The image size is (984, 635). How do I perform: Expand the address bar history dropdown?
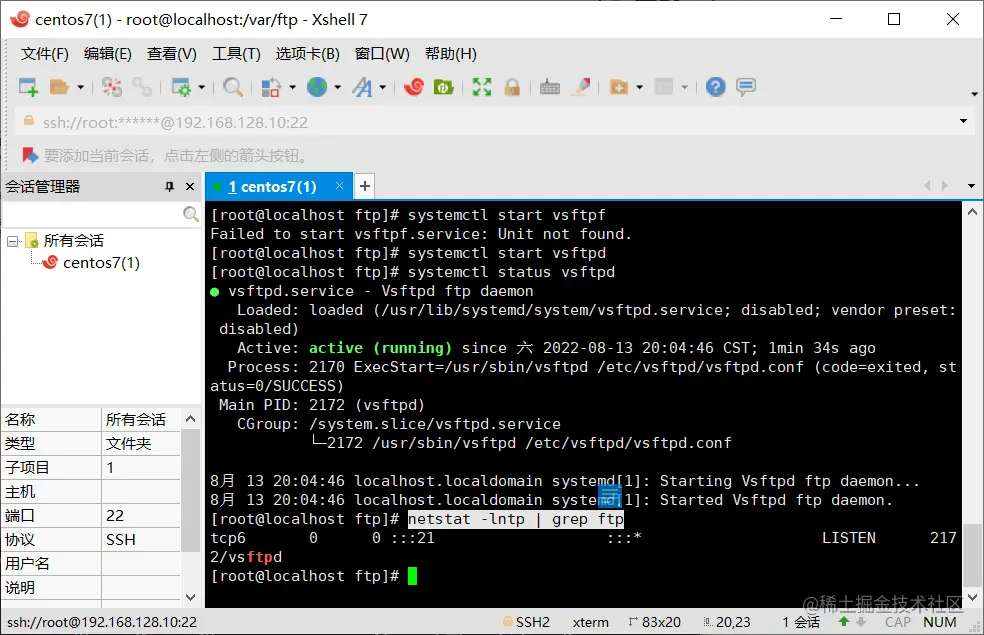(963, 120)
